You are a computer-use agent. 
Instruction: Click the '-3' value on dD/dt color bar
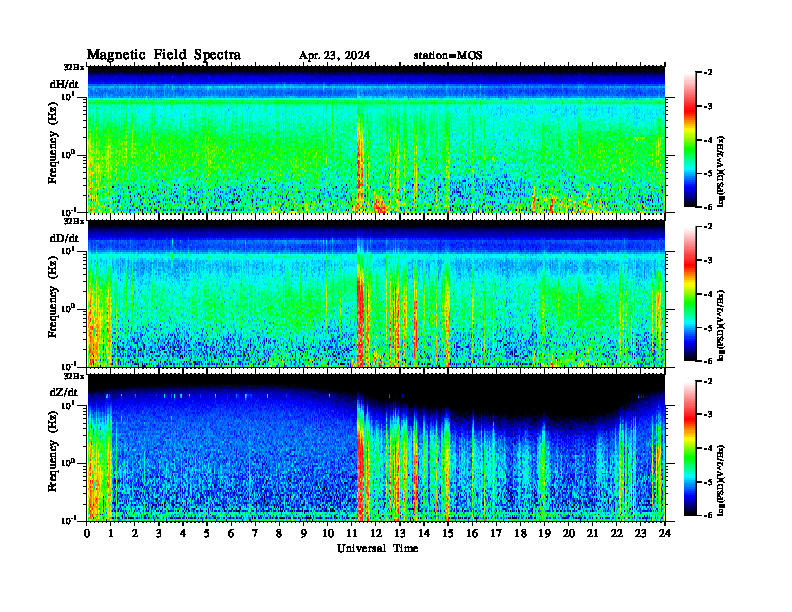[708, 260]
